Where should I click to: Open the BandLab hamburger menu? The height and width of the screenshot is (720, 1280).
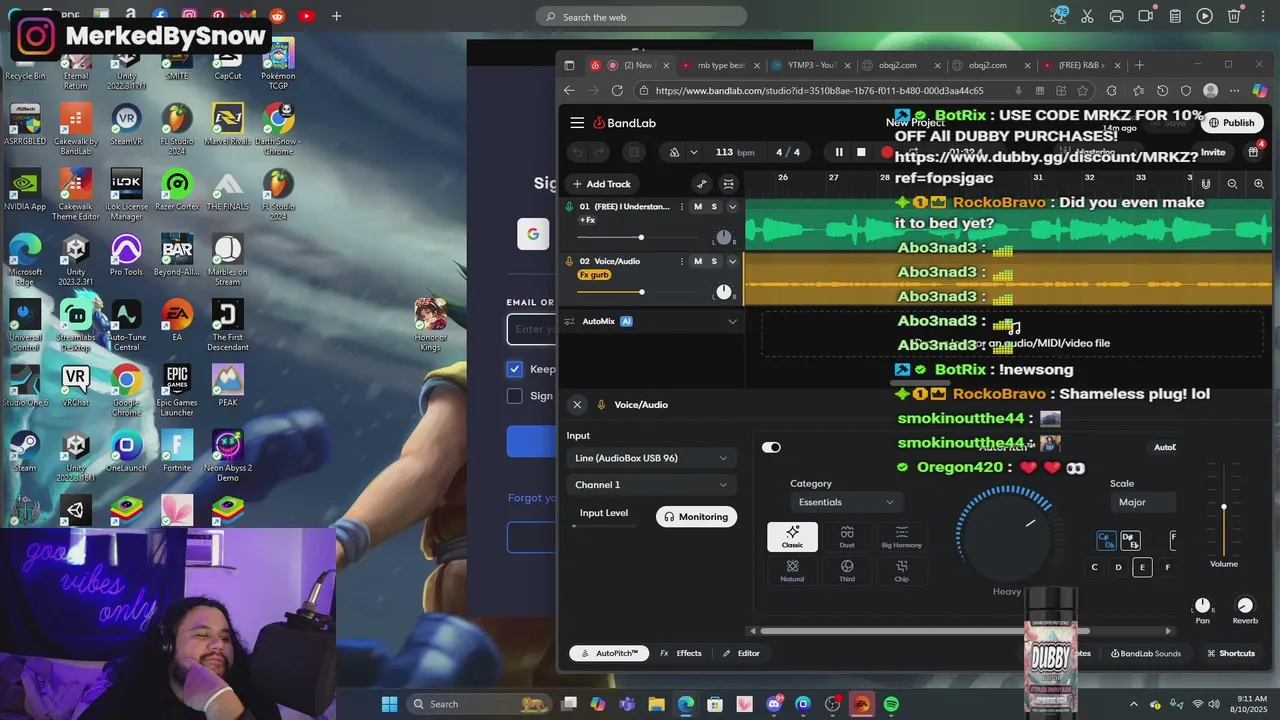point(577,123)
